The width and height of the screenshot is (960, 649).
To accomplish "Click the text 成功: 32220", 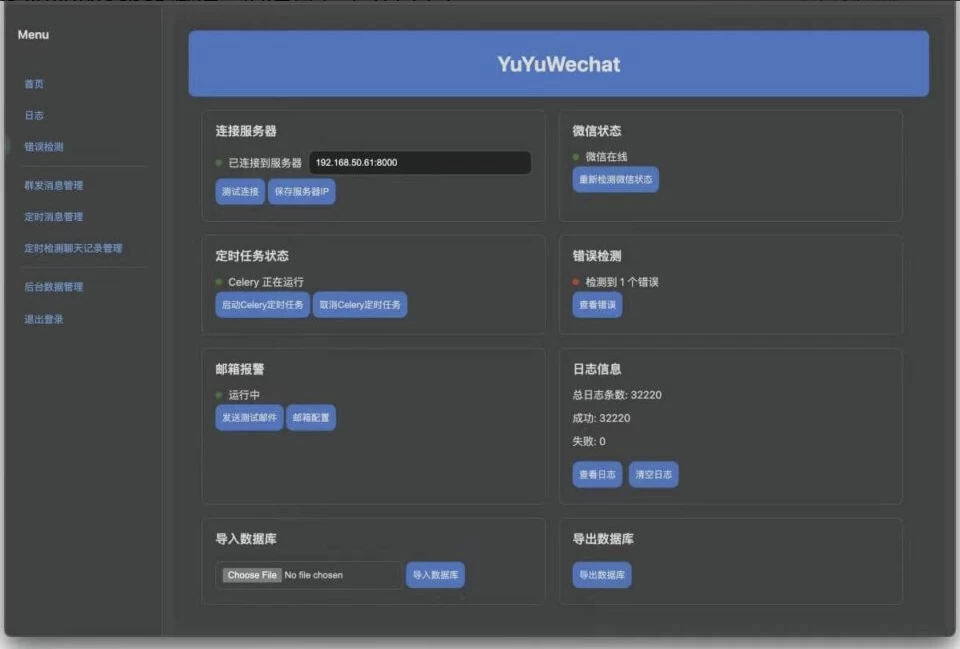I will 601,418.
